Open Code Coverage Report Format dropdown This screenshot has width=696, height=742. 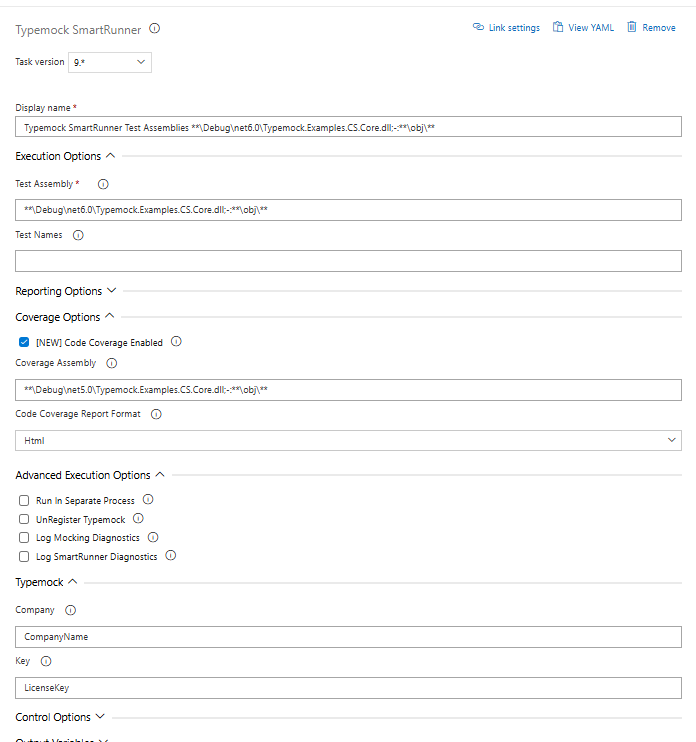[348, 440]
